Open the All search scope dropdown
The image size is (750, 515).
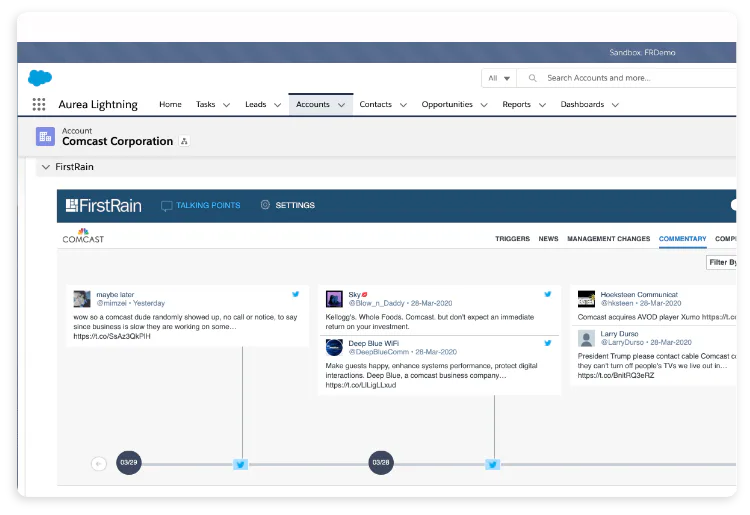(x=499, y=78)
